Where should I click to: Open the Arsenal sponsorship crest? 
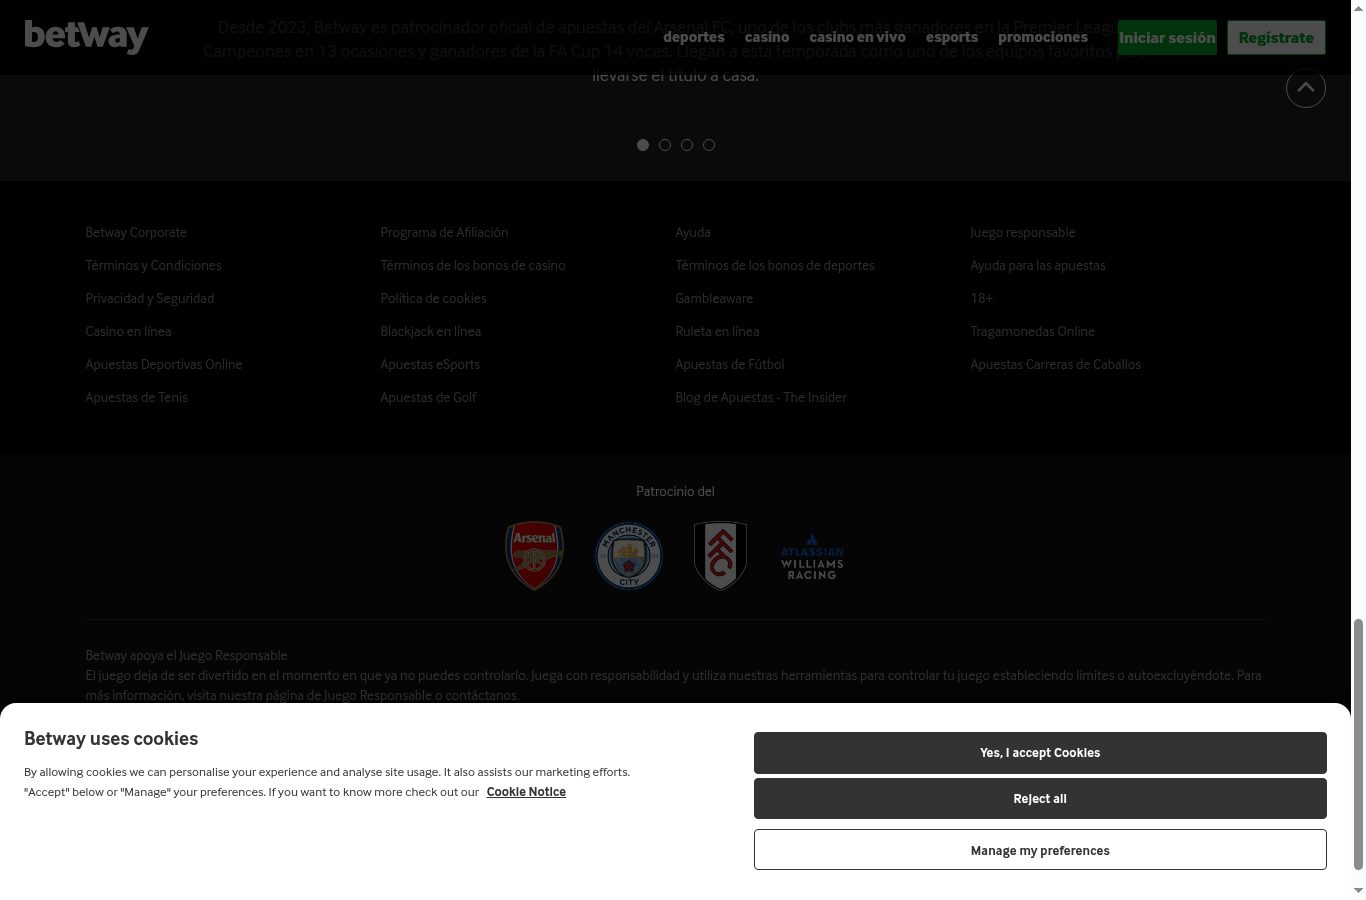535,555
